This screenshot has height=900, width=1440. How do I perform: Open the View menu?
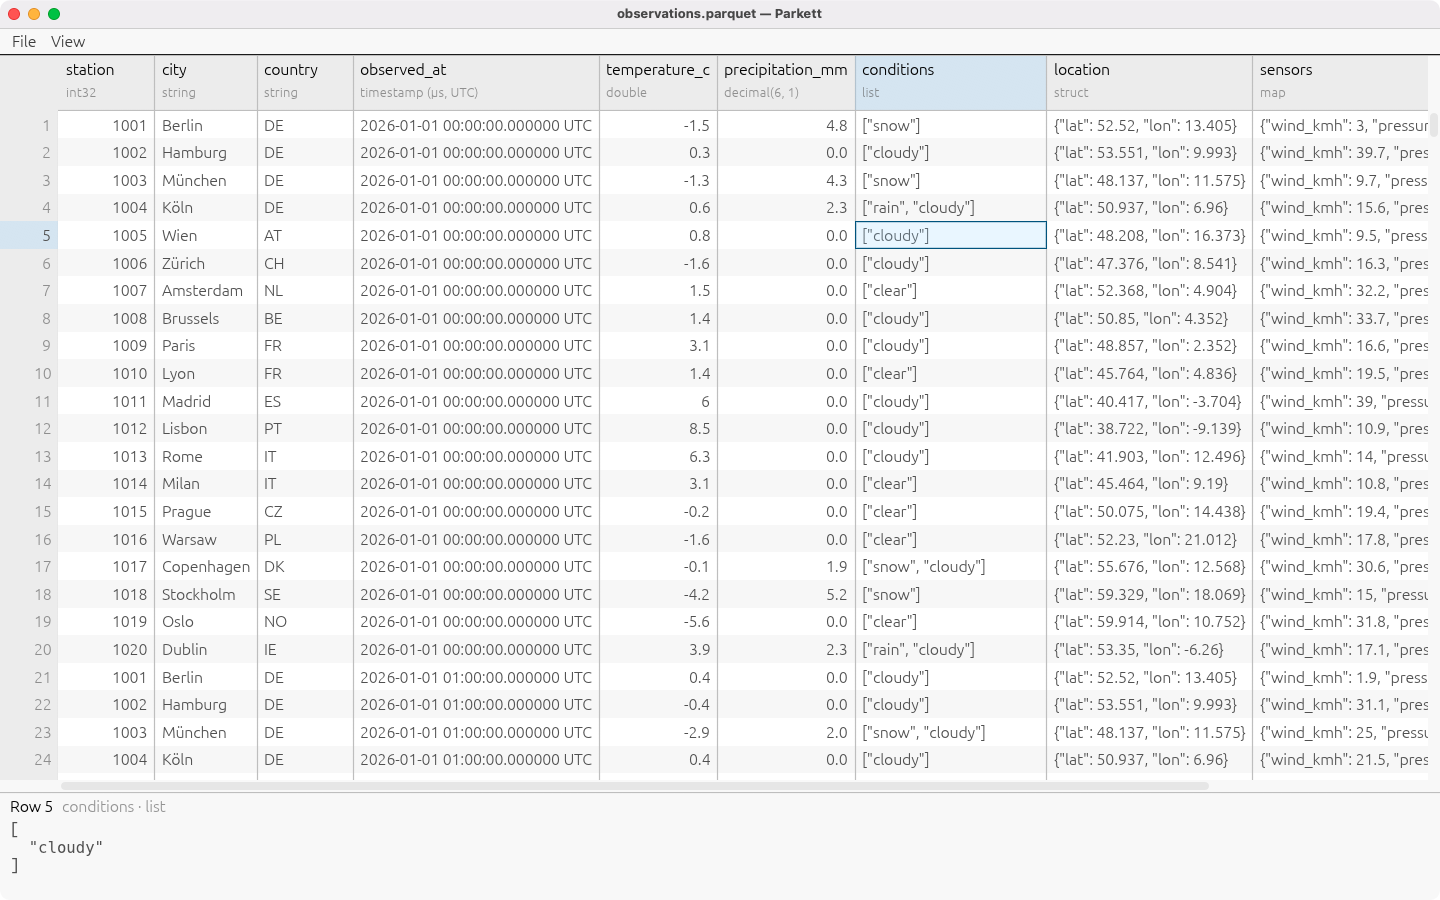(68, 41)
